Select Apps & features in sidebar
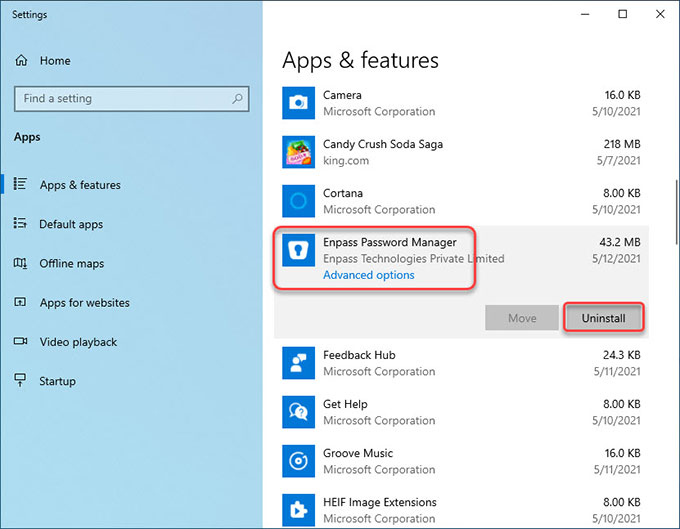 coord(80,185)
